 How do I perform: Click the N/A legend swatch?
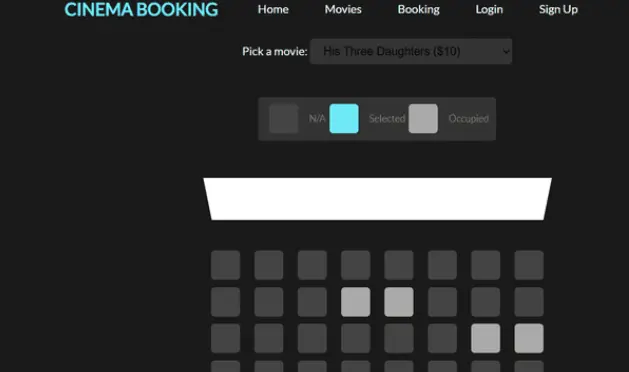[284, 118]
